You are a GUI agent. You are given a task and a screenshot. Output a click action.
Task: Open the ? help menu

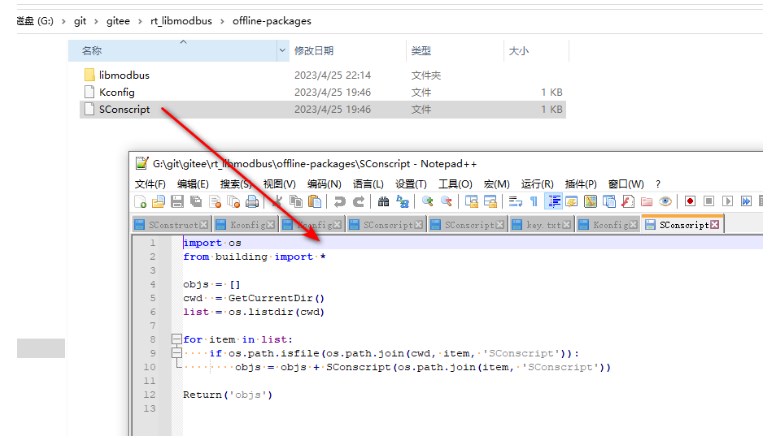[658, 184]
